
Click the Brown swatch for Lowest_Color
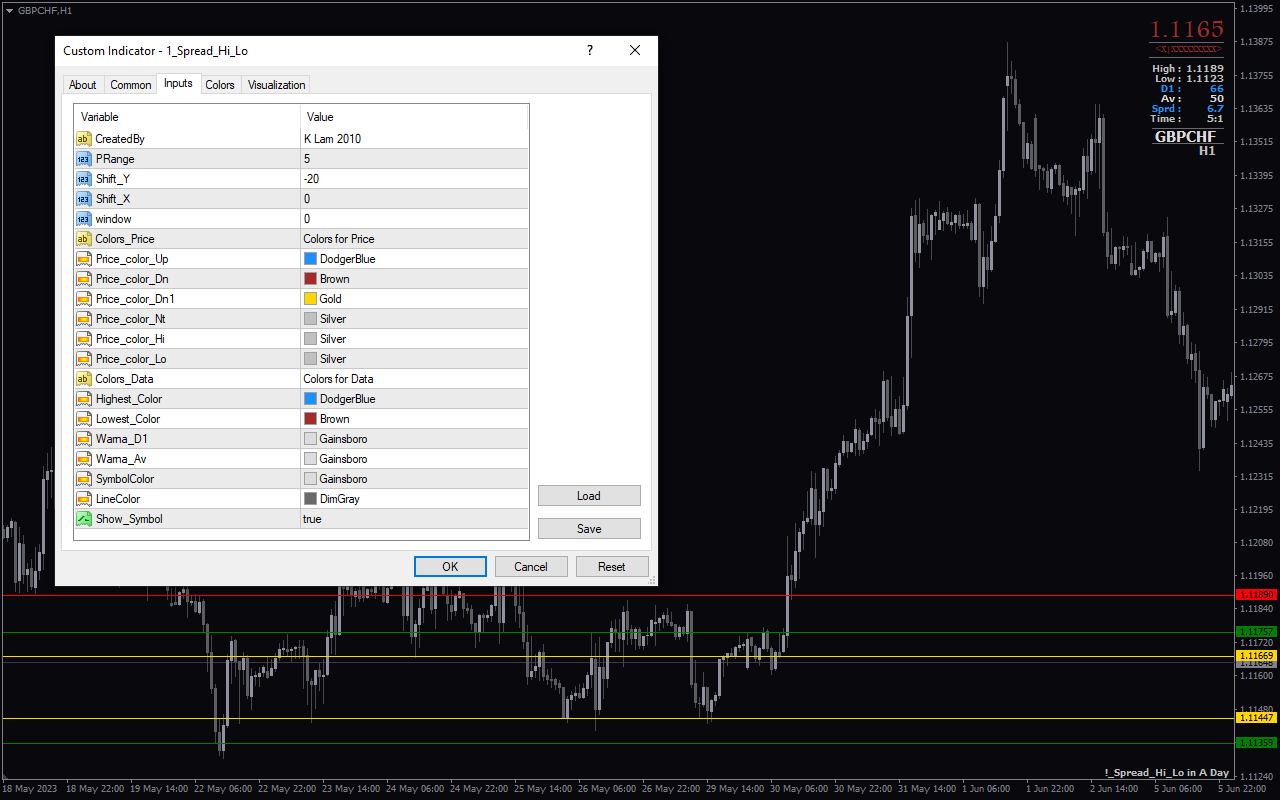point(310,419)
